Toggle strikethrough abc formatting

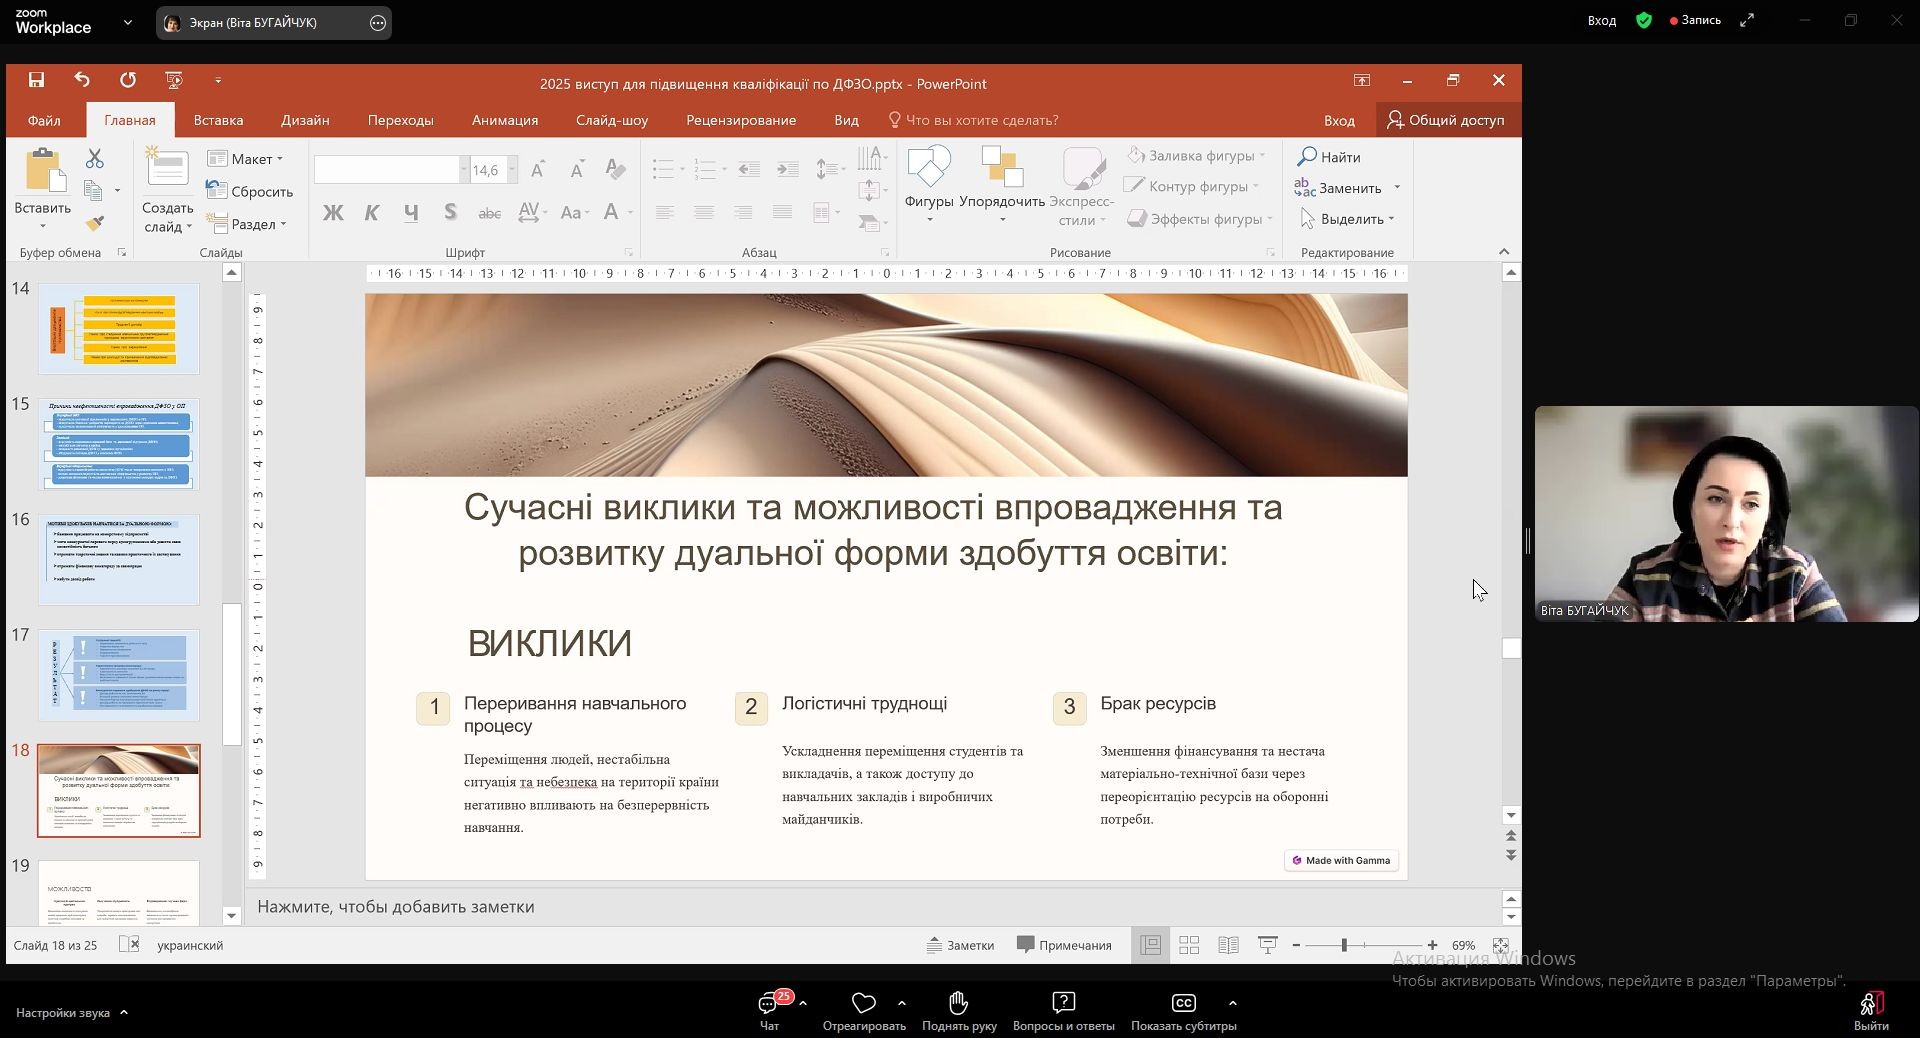point(490,212)
